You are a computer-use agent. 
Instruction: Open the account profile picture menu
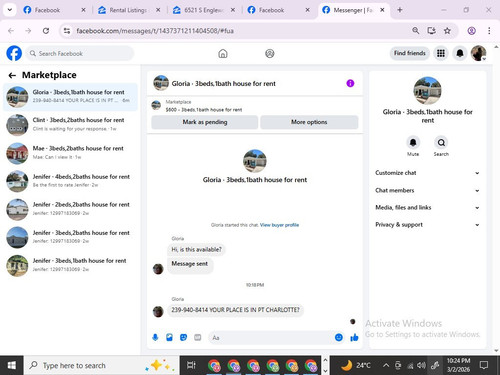pyautogui.click(x=478, y=53)
